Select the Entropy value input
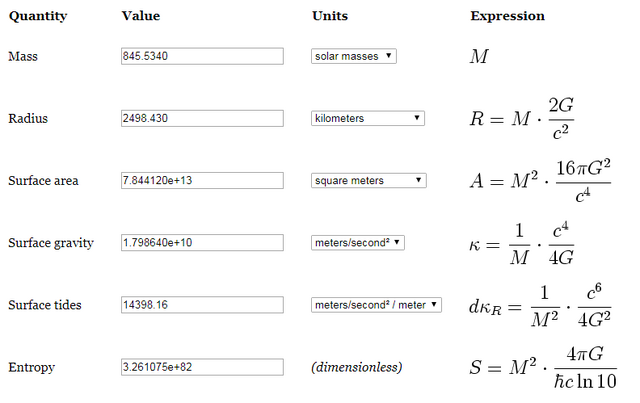The width and height of the screenshot is (640, 403). (202, 367)
